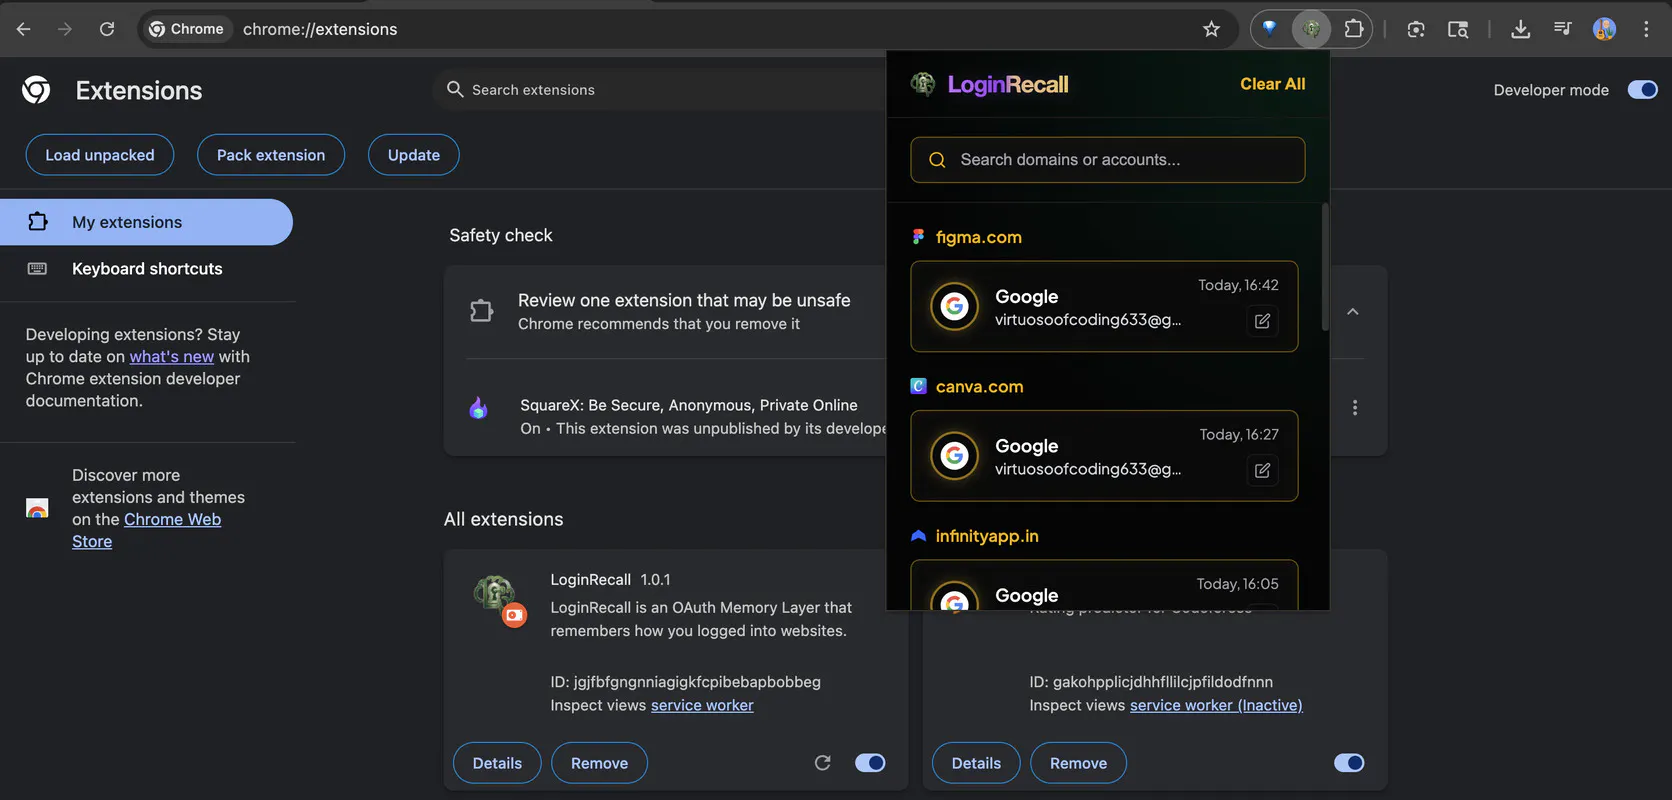Screen dimensions: 1672x800
Task: Toggle the second extension card's enable switch
Action: (x=1349, y=763)
